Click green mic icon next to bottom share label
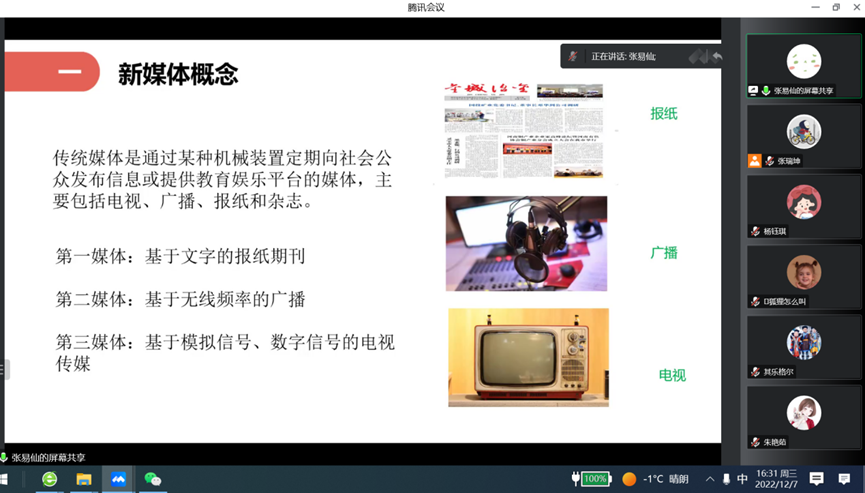The image size is (865, 493). [x=4, y=457]
